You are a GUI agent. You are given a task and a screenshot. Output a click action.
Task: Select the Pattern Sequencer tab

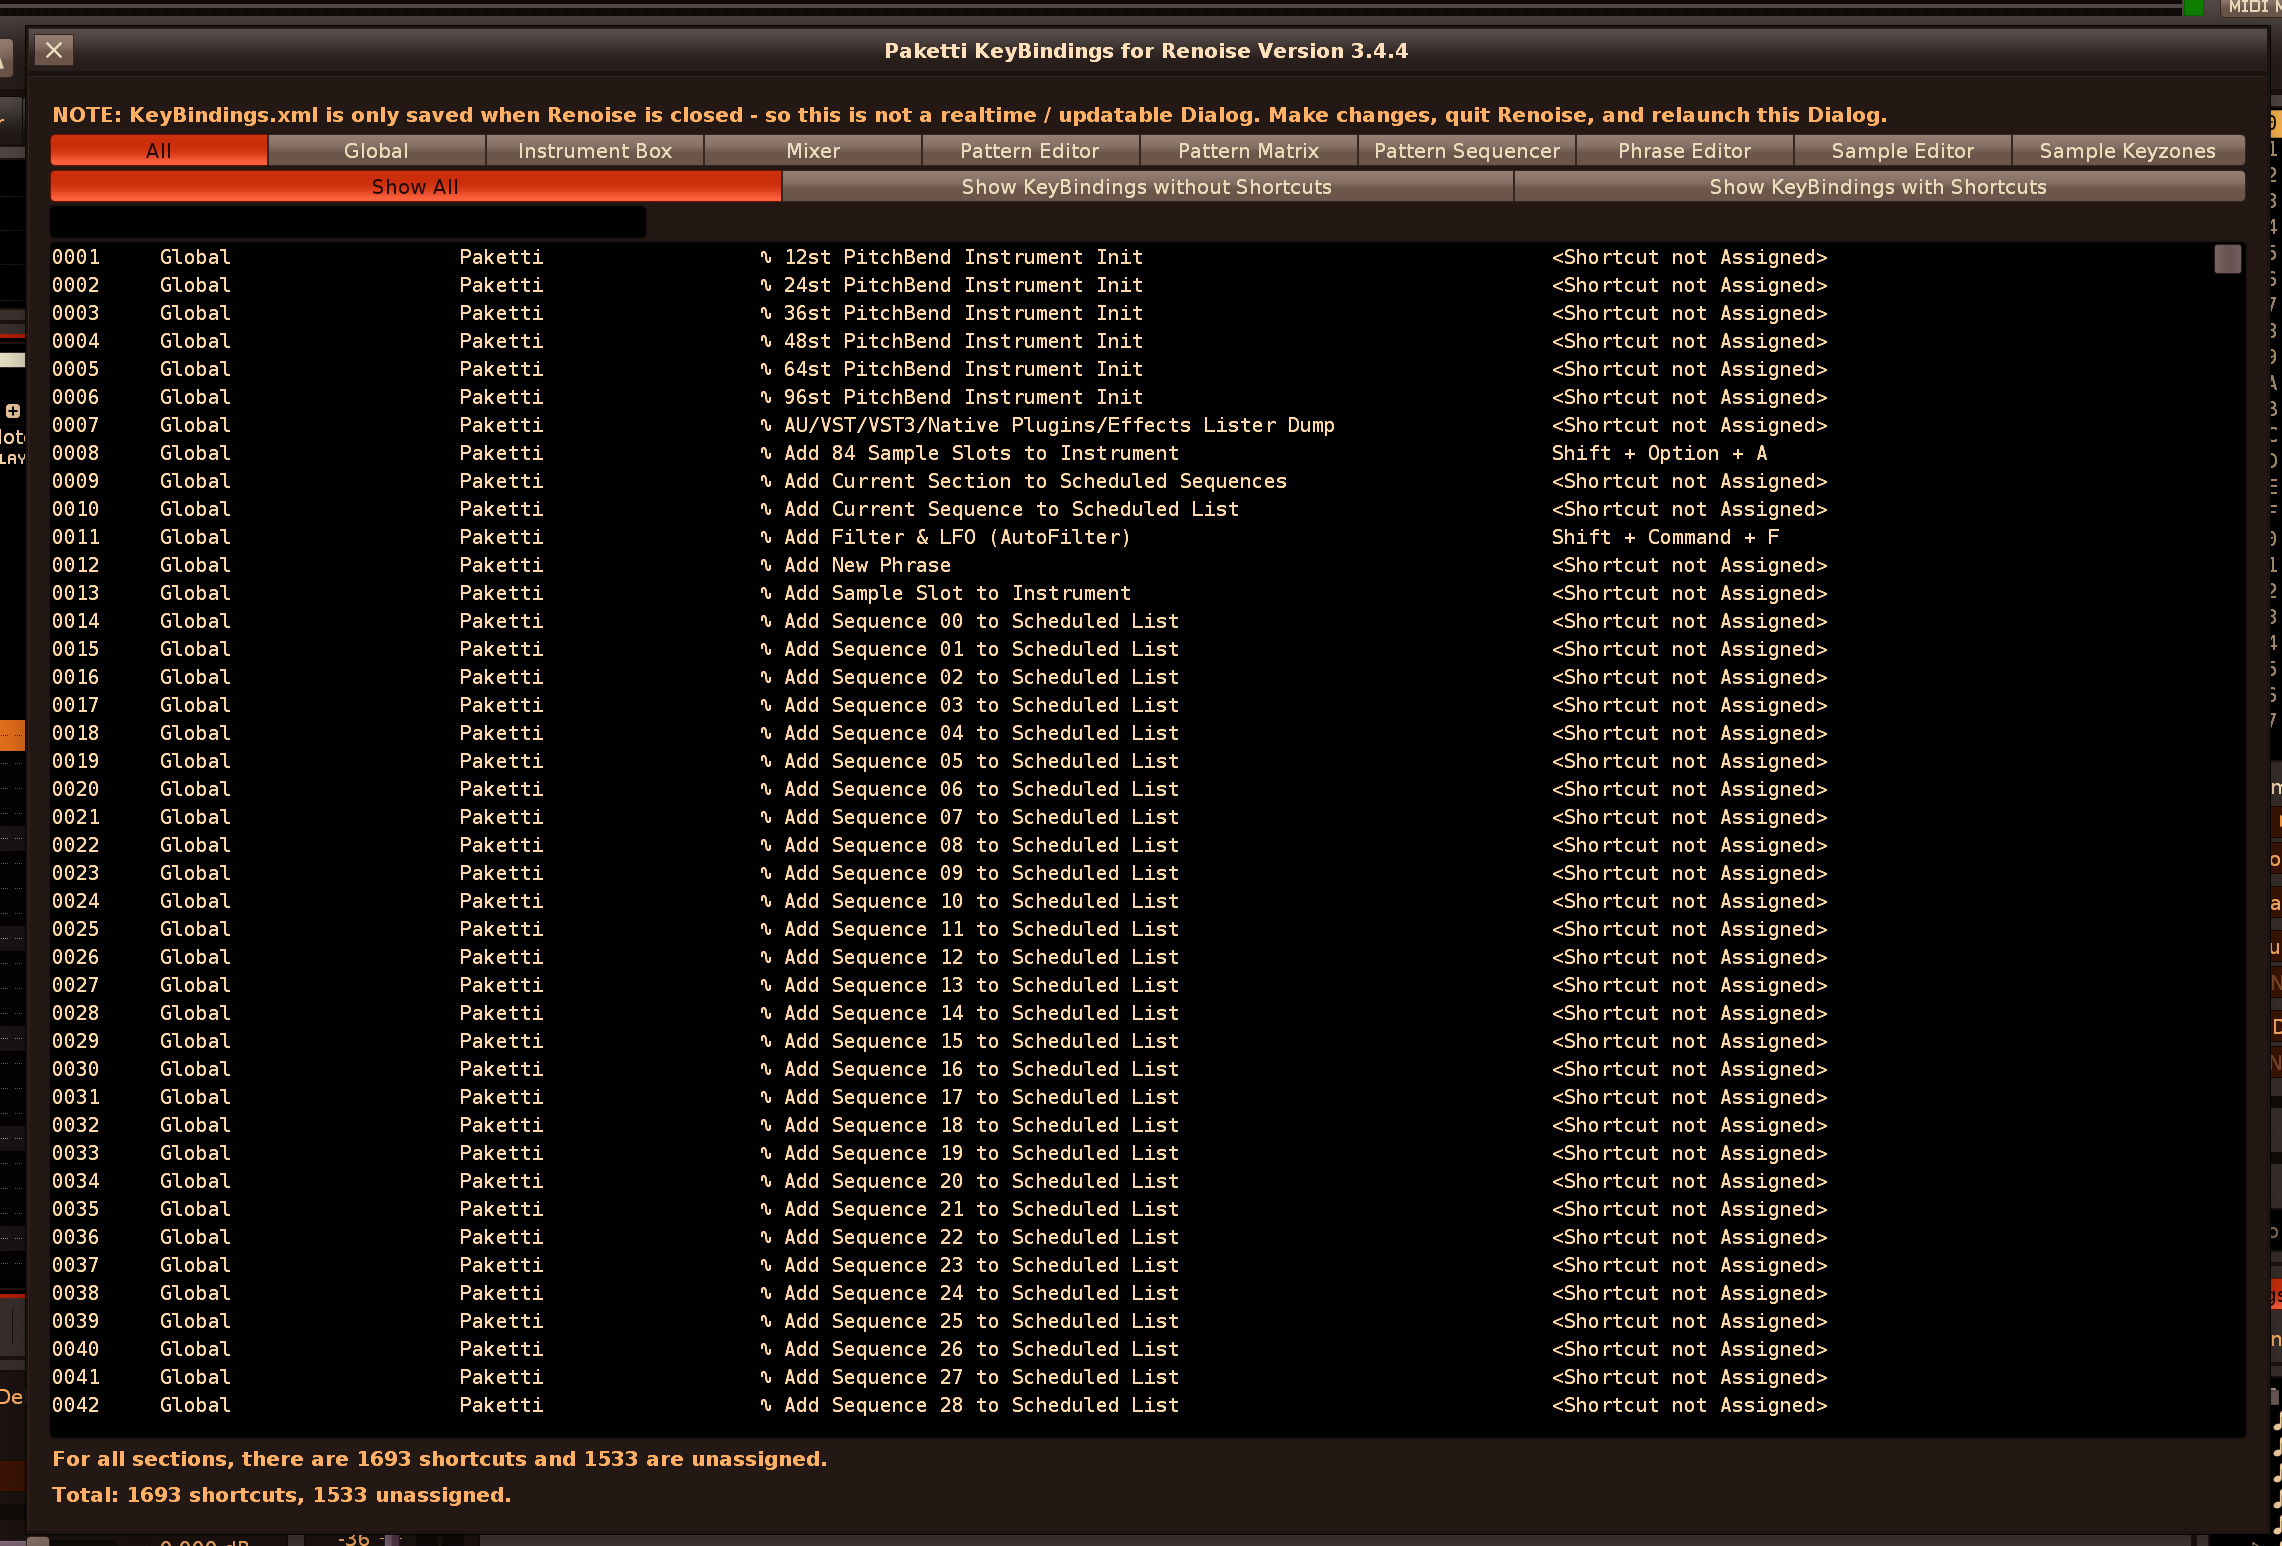1466,151
